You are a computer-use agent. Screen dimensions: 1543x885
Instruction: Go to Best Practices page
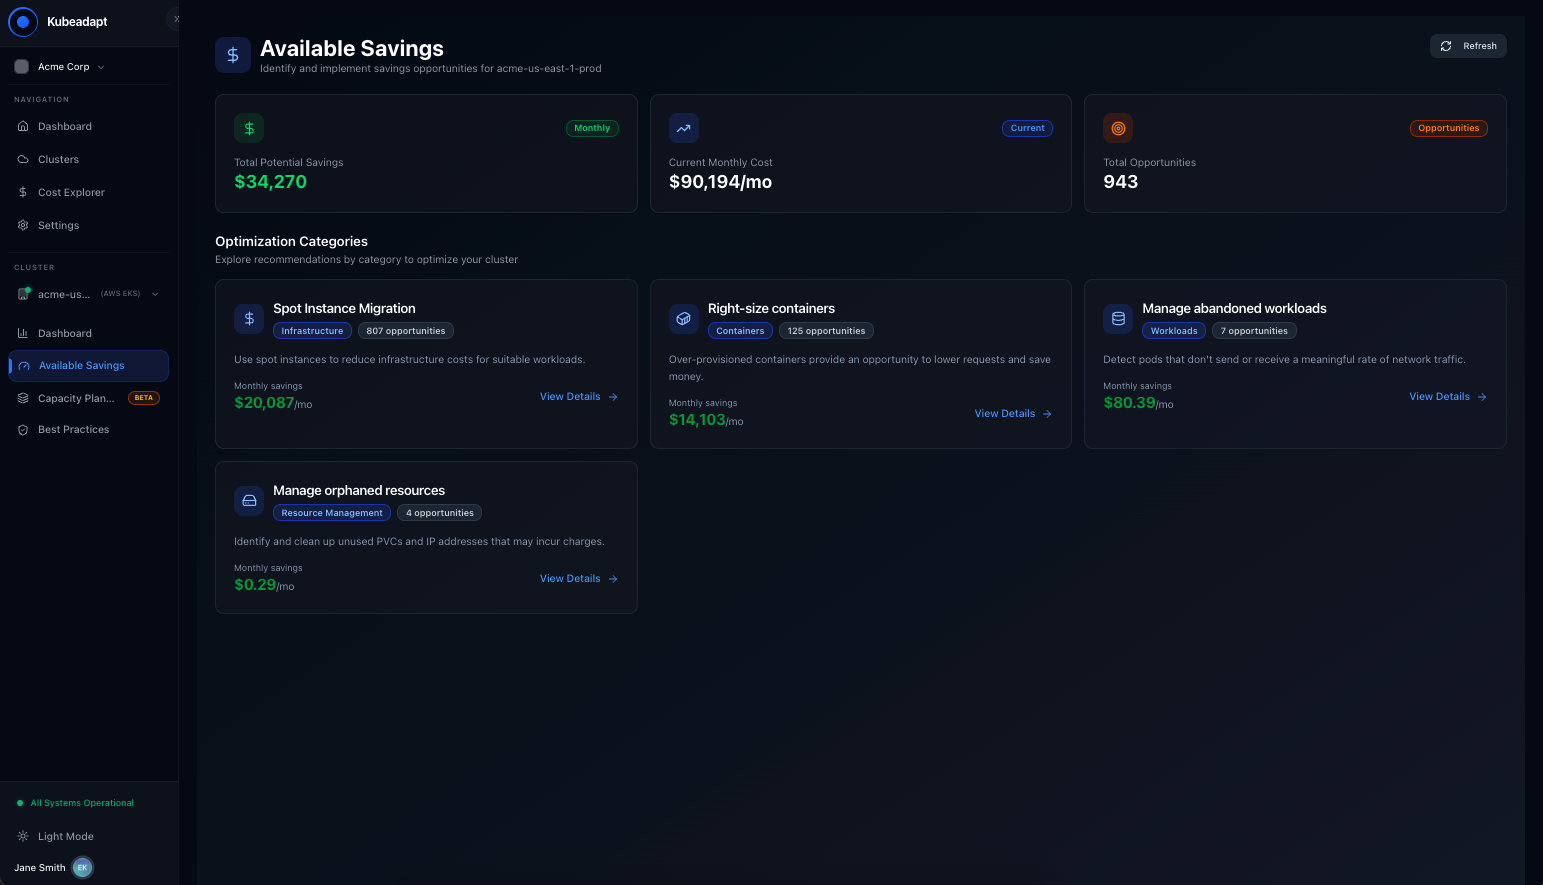tap(73, 430)
